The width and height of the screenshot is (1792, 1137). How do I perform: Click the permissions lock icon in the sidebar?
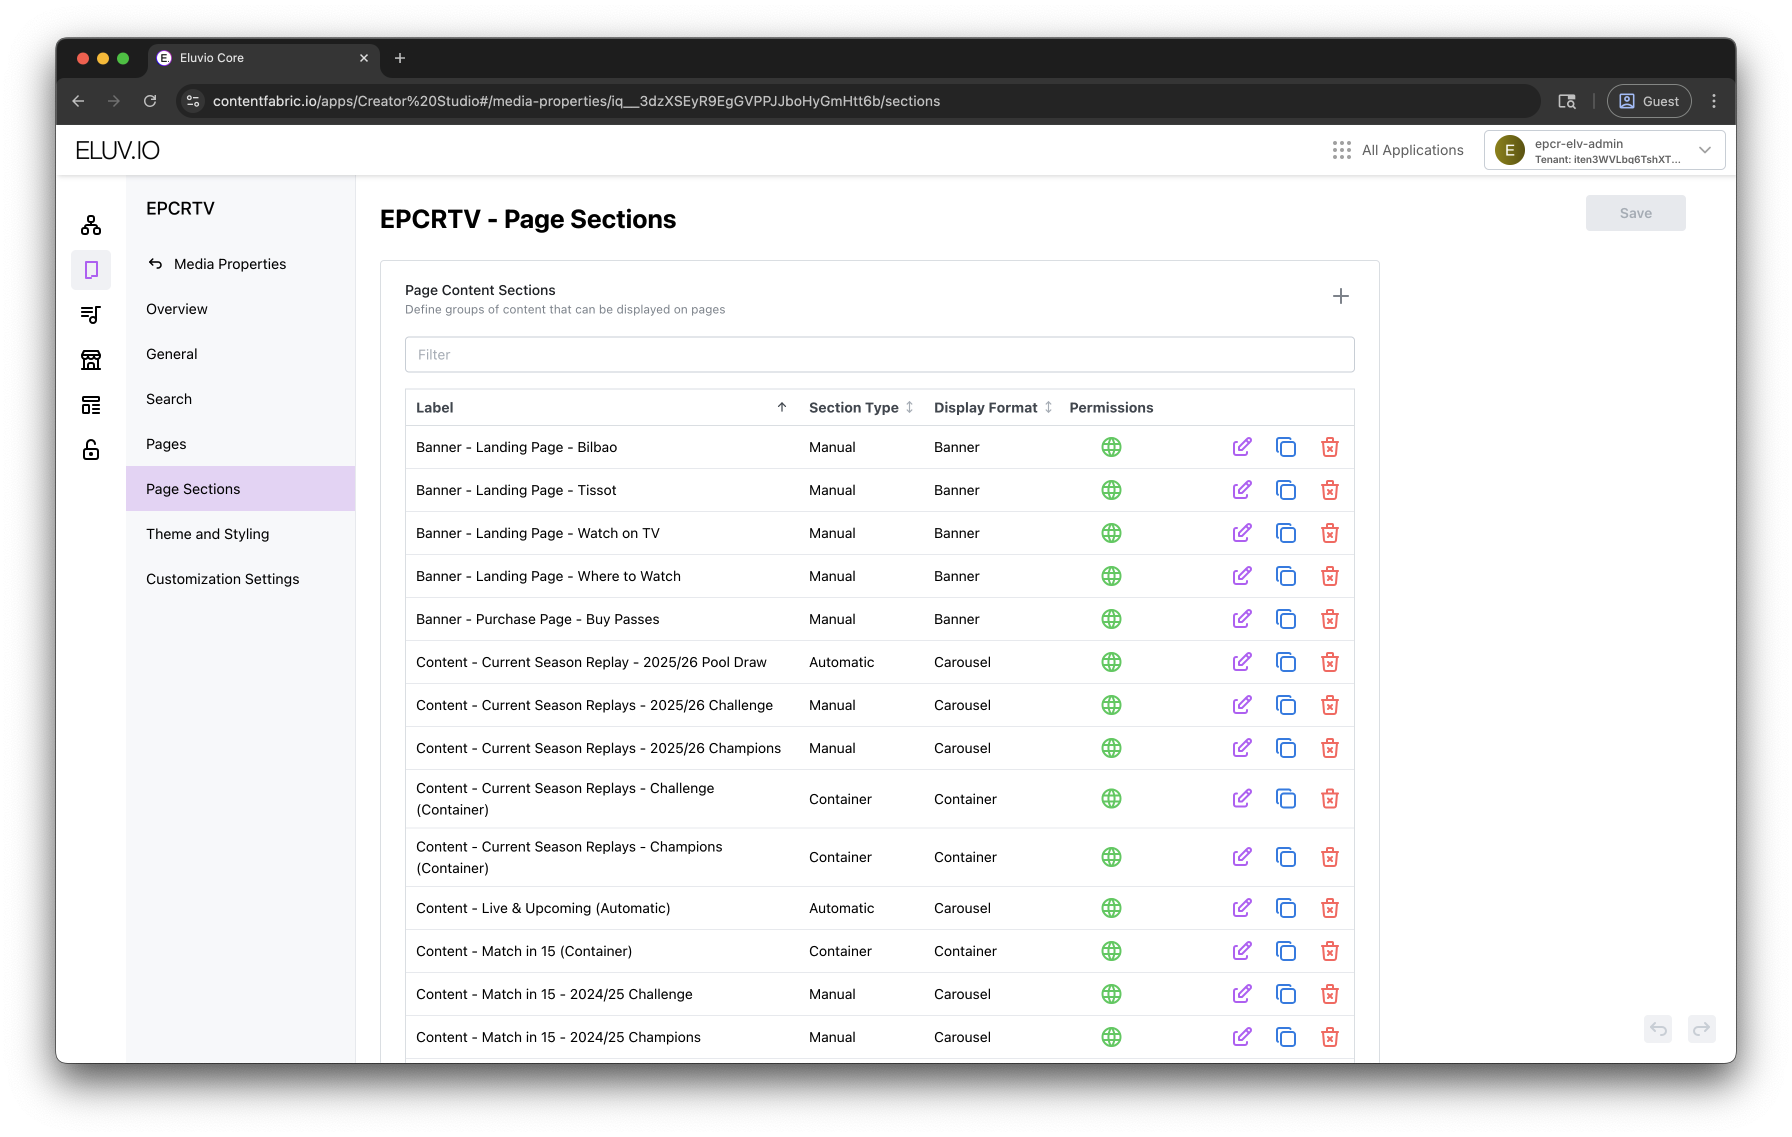[x=91, y=450]
